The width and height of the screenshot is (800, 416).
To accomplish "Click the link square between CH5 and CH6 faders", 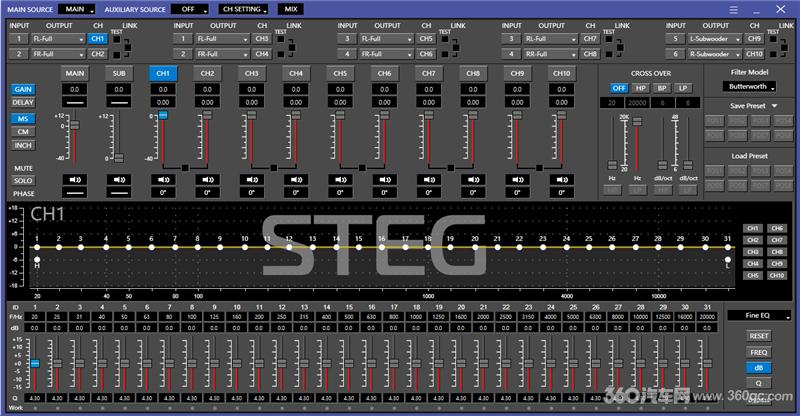I will [x=362, y=168].
